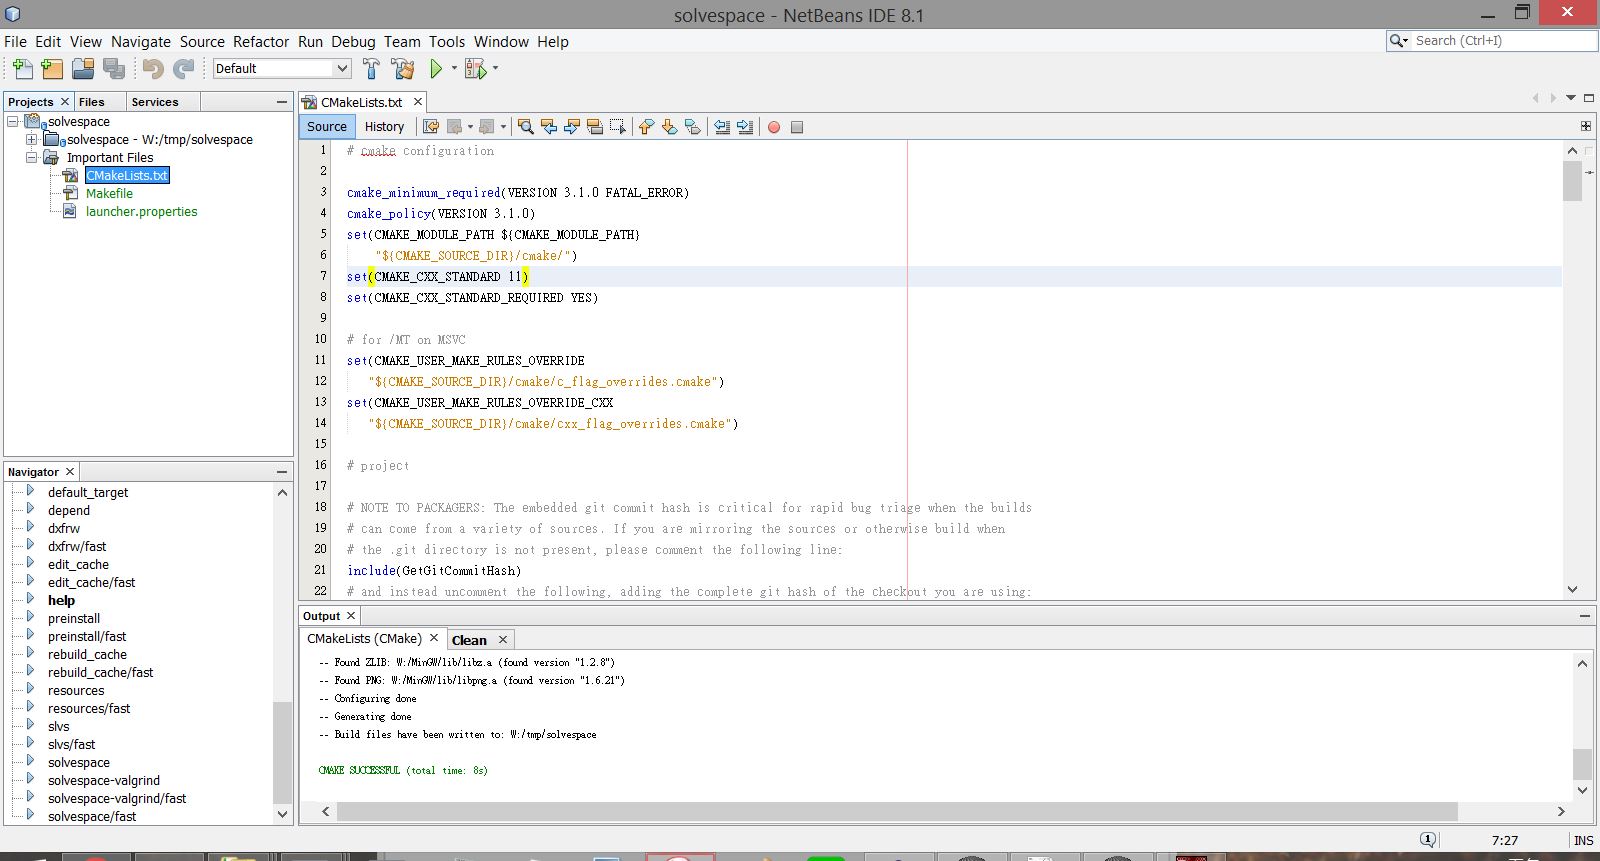Open the Tools menu

tap(447, 41)
